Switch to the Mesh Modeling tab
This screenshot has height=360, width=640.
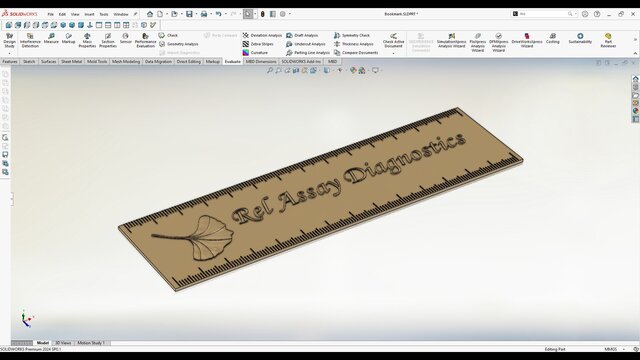[126, 62]
